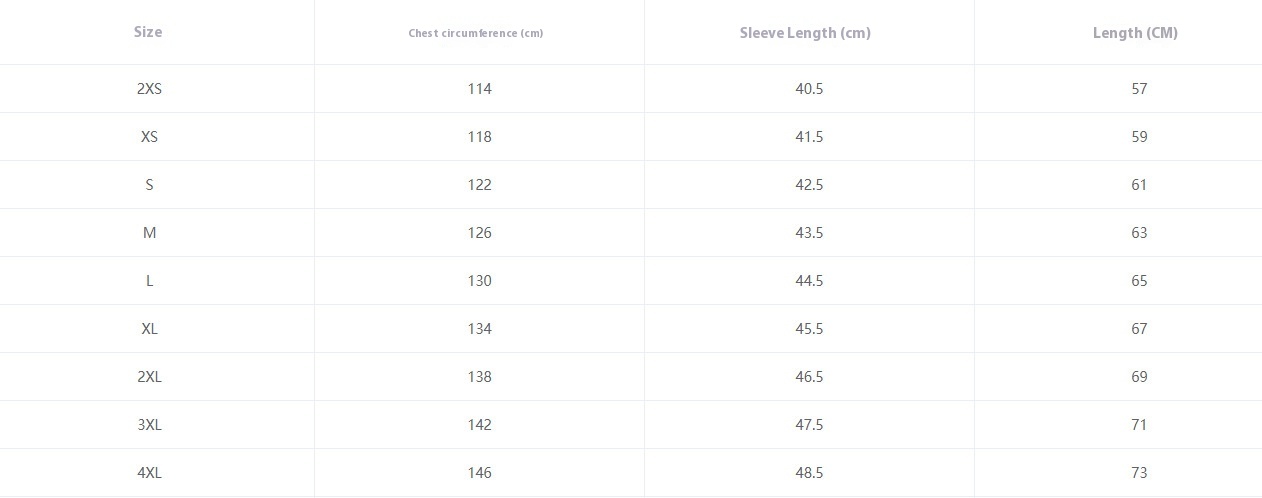This screenshot has height=498, width=1262.
Task: Click sleeve length value 44.5
Action: [809, 281]
